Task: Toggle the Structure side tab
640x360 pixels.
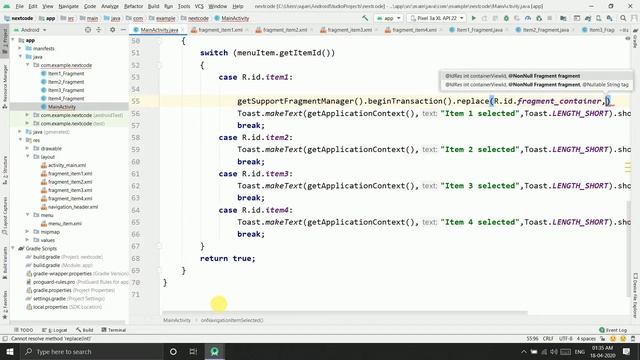Action: click(x=4, y=169)
